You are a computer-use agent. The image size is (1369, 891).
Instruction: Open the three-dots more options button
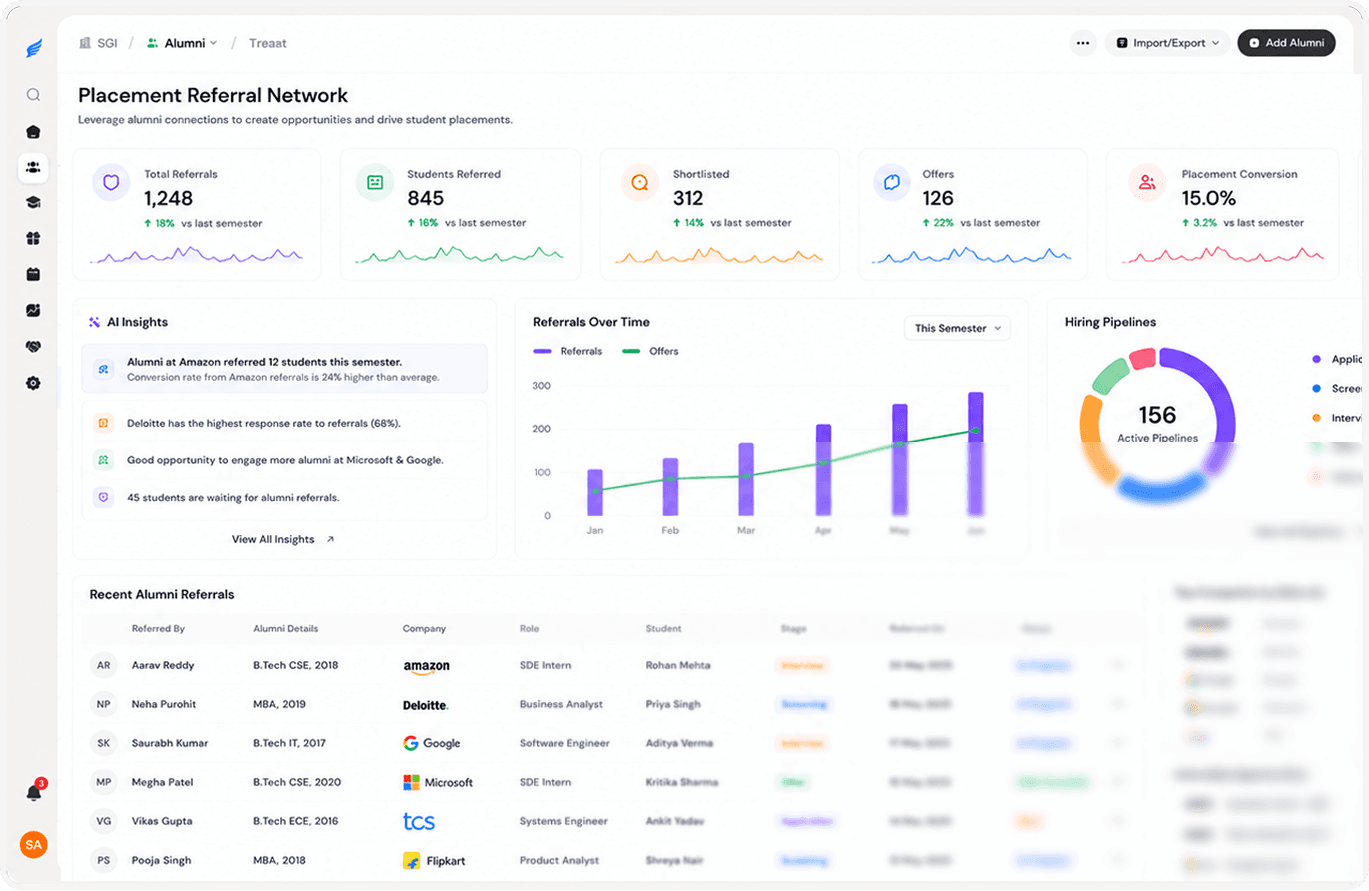pyautogui.click(x=1082, y=43)
